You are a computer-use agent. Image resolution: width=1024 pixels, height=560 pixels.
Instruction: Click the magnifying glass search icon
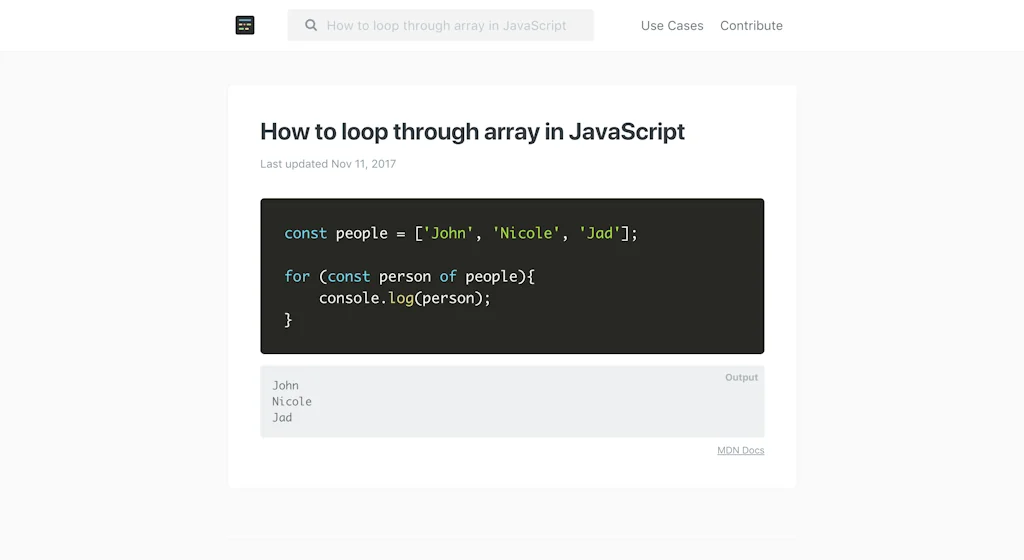[x=311, y=25]
